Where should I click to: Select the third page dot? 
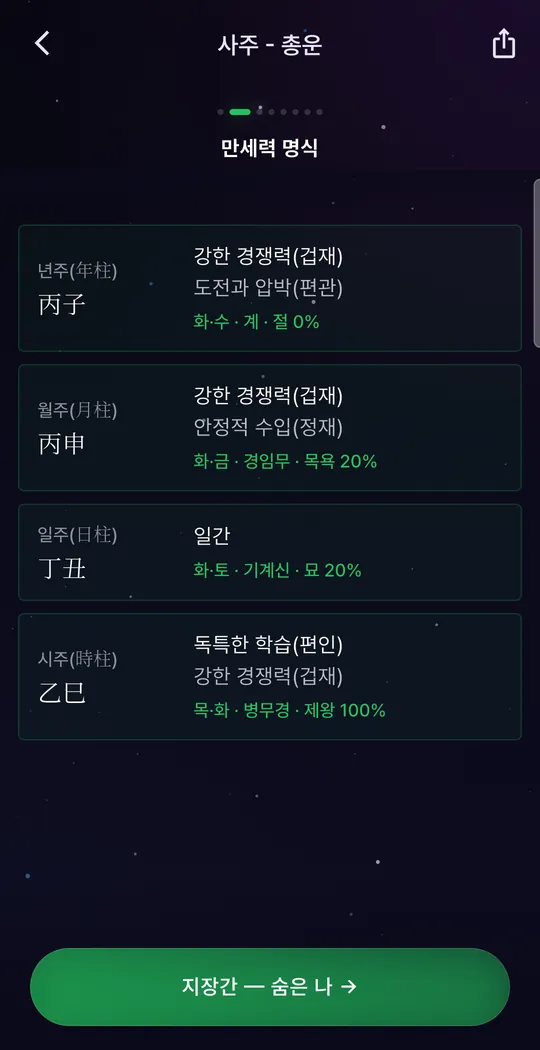tap(259, 112)
